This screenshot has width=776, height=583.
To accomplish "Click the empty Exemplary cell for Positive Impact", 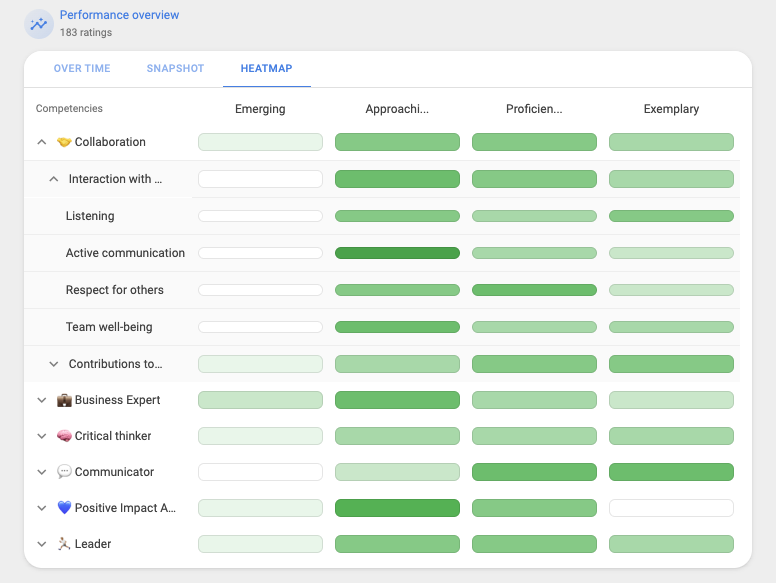I will [x=671, y=508].
